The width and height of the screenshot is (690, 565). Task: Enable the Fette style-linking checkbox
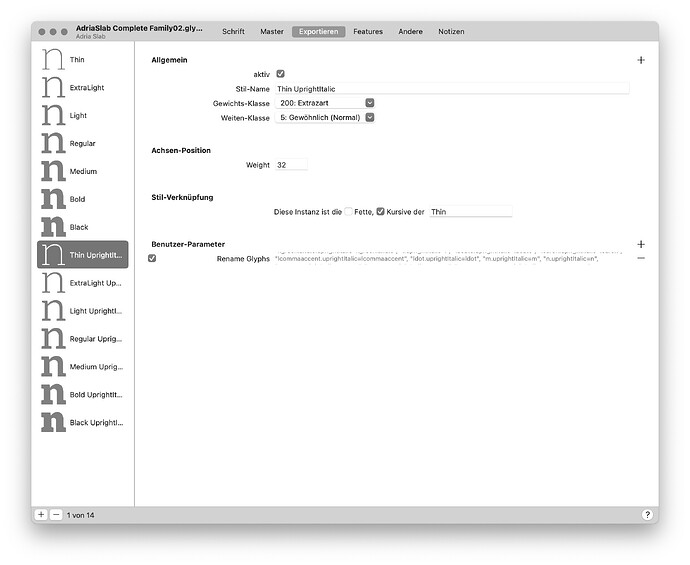tap(348, 212)
